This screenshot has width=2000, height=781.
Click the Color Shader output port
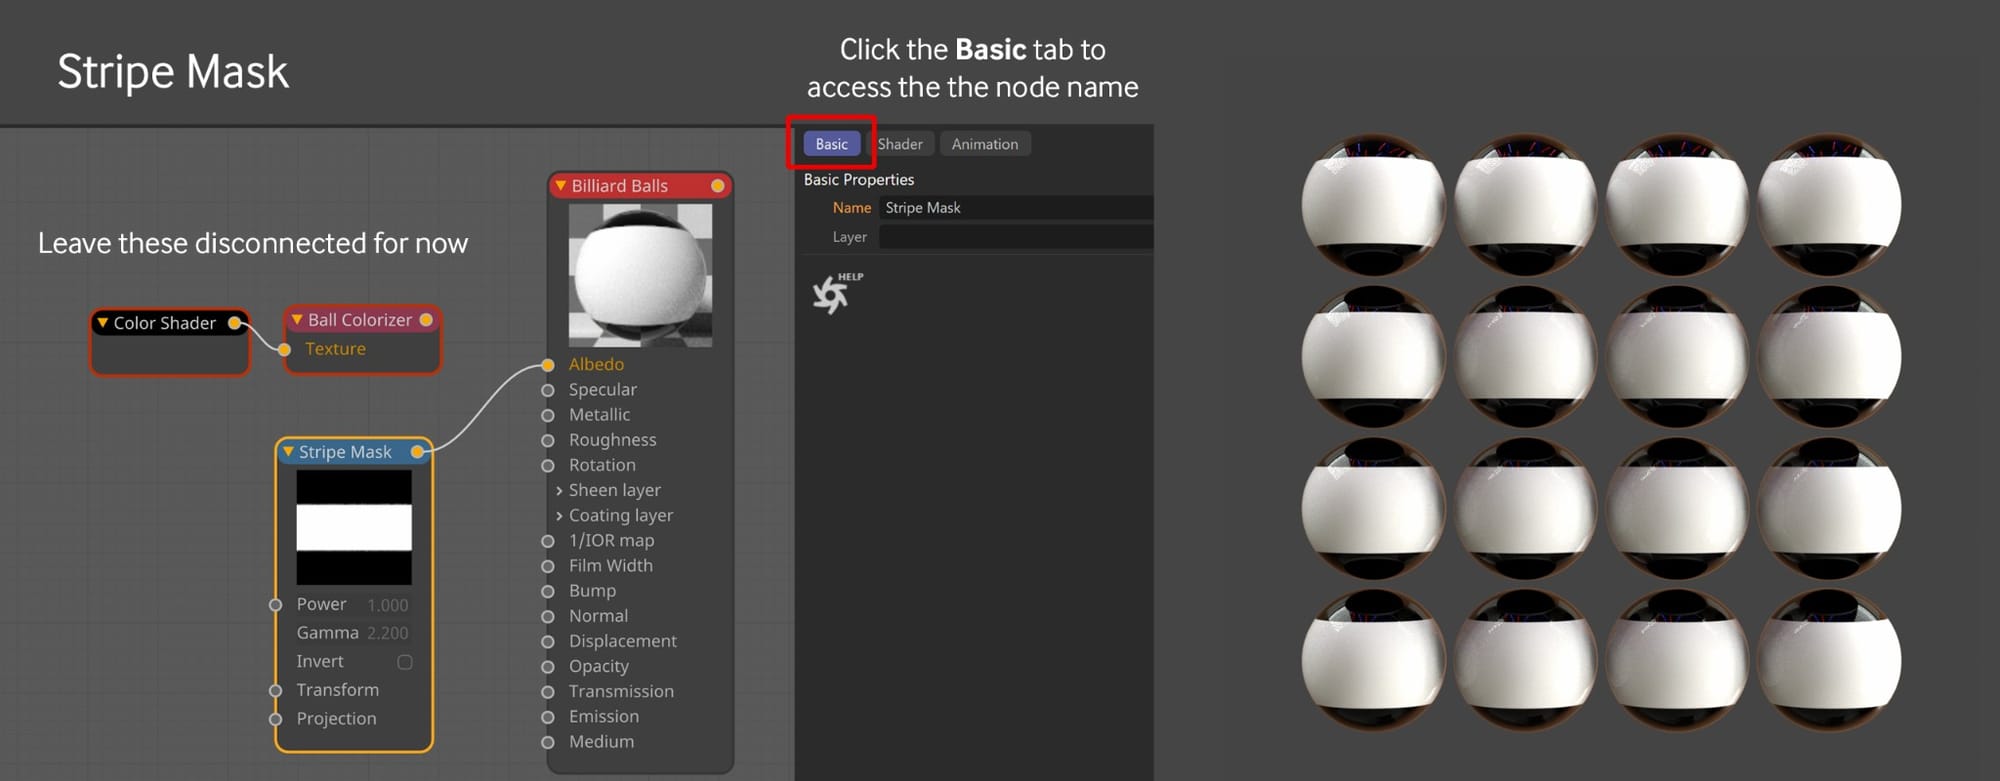tap(234, 323)
